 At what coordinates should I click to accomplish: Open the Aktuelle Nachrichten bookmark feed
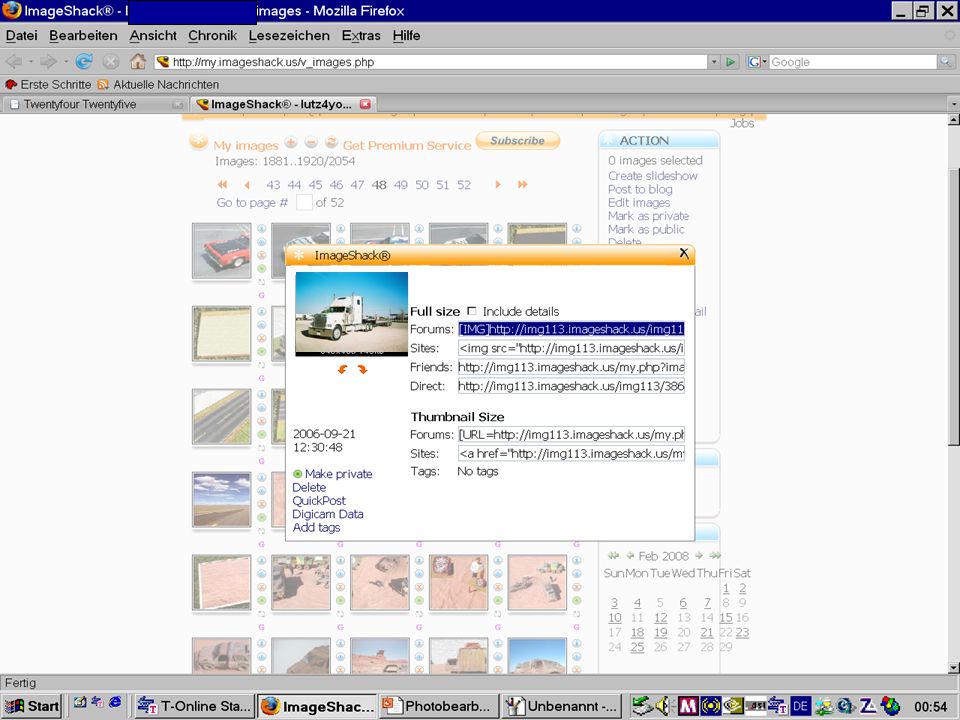pos(158,84)
